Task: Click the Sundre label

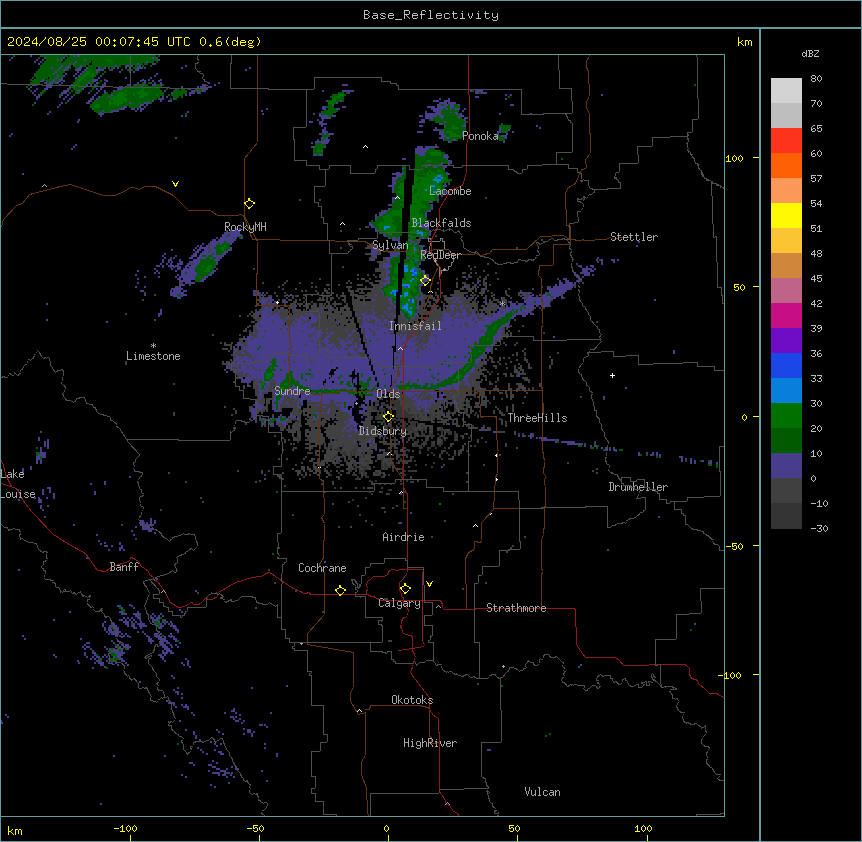Action: pyautogui.click(x=292, y=391)
